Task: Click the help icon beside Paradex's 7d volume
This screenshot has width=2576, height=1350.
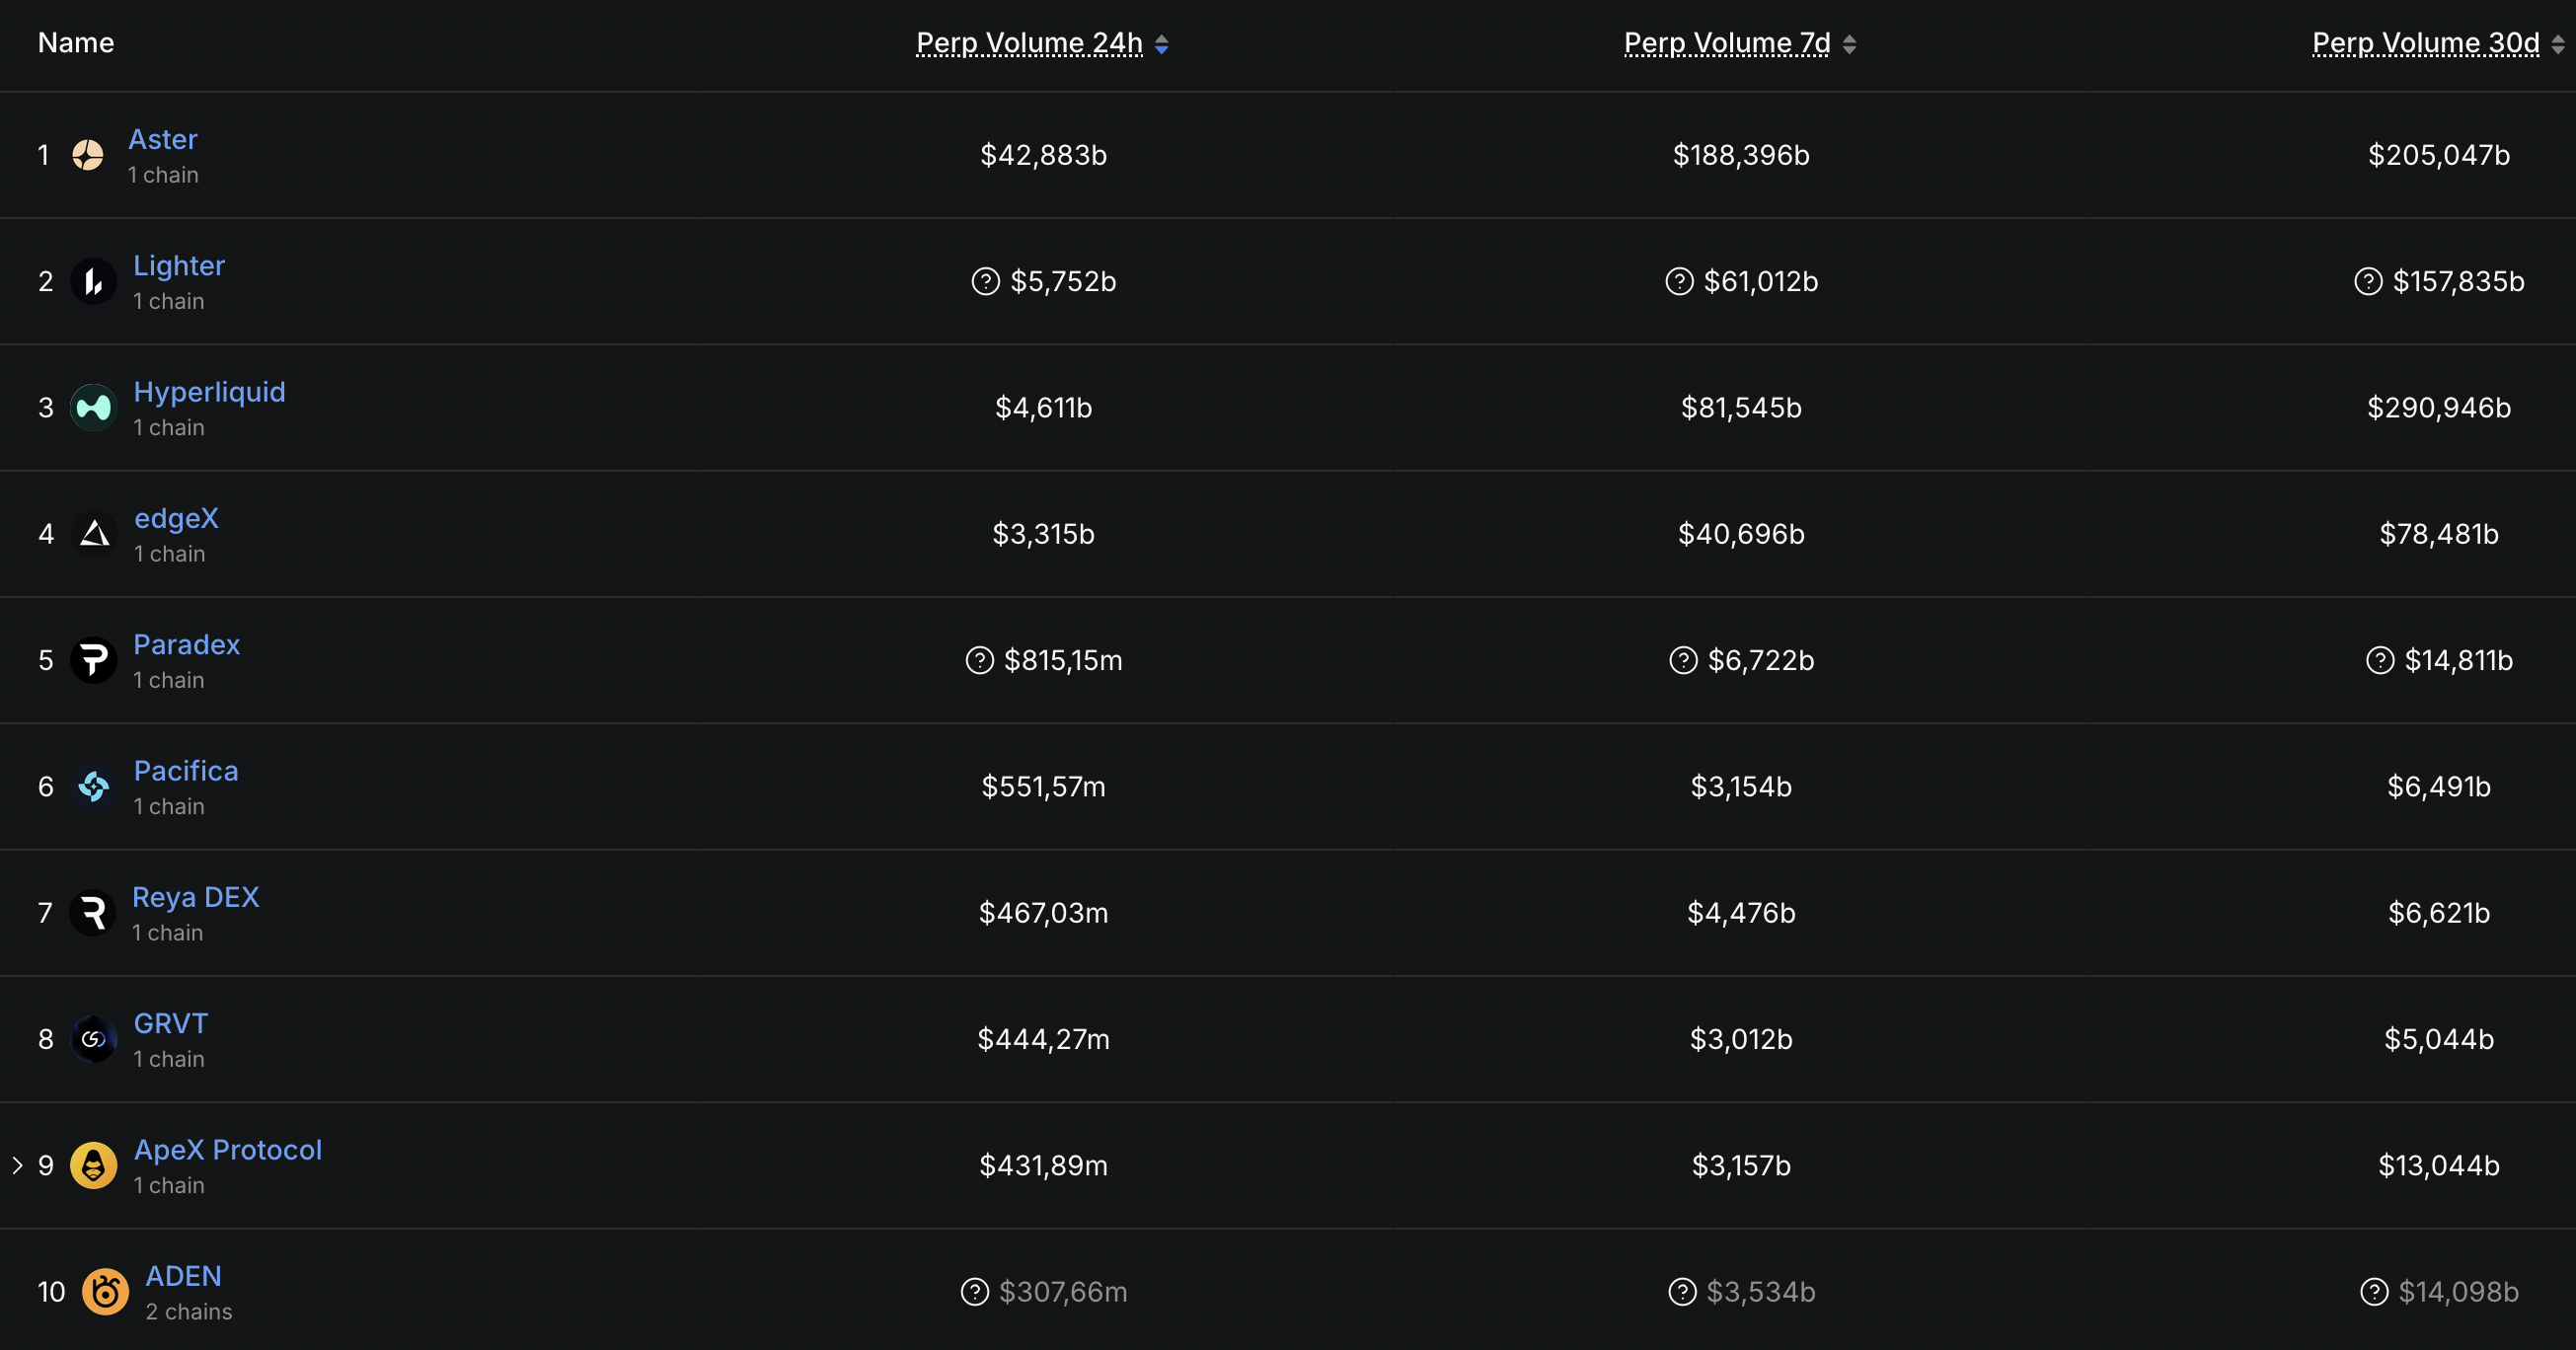Action: click(1683, 660)
